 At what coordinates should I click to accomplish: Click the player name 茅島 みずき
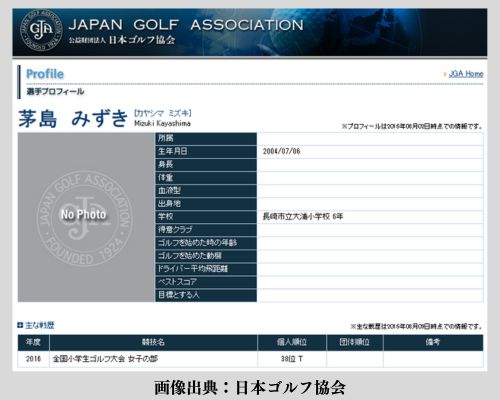tap(73, 118)
